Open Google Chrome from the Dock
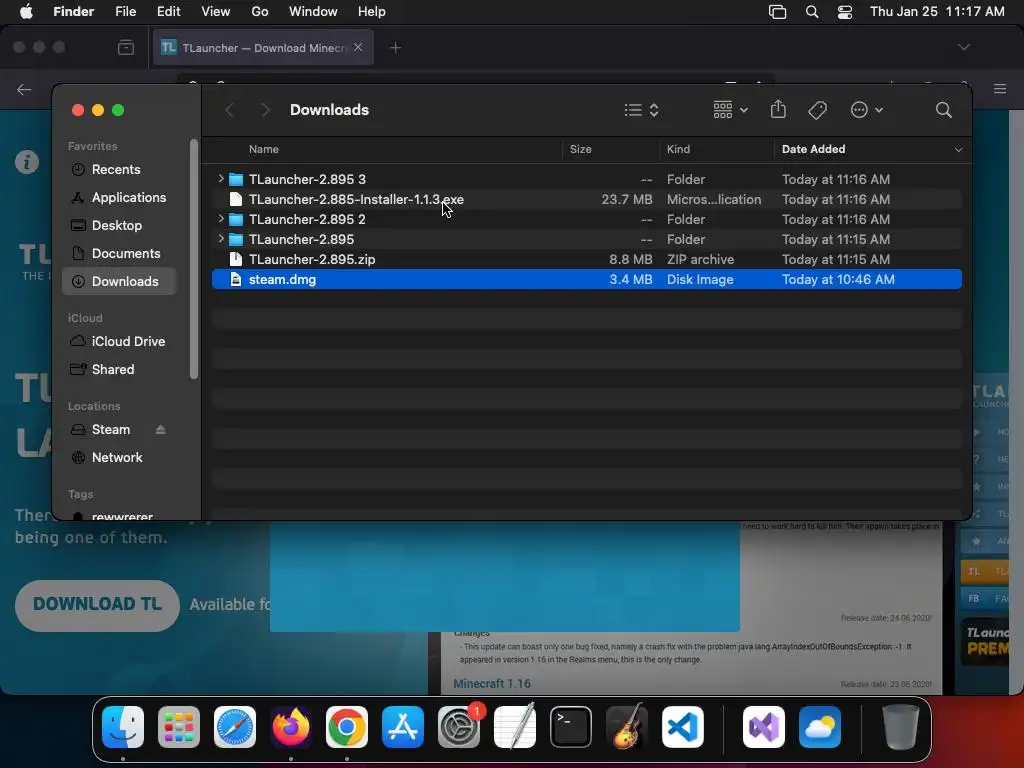Image resolution: width=1024 pixels, height=768 pixels. pyautogui.click(x=347, y=727)
